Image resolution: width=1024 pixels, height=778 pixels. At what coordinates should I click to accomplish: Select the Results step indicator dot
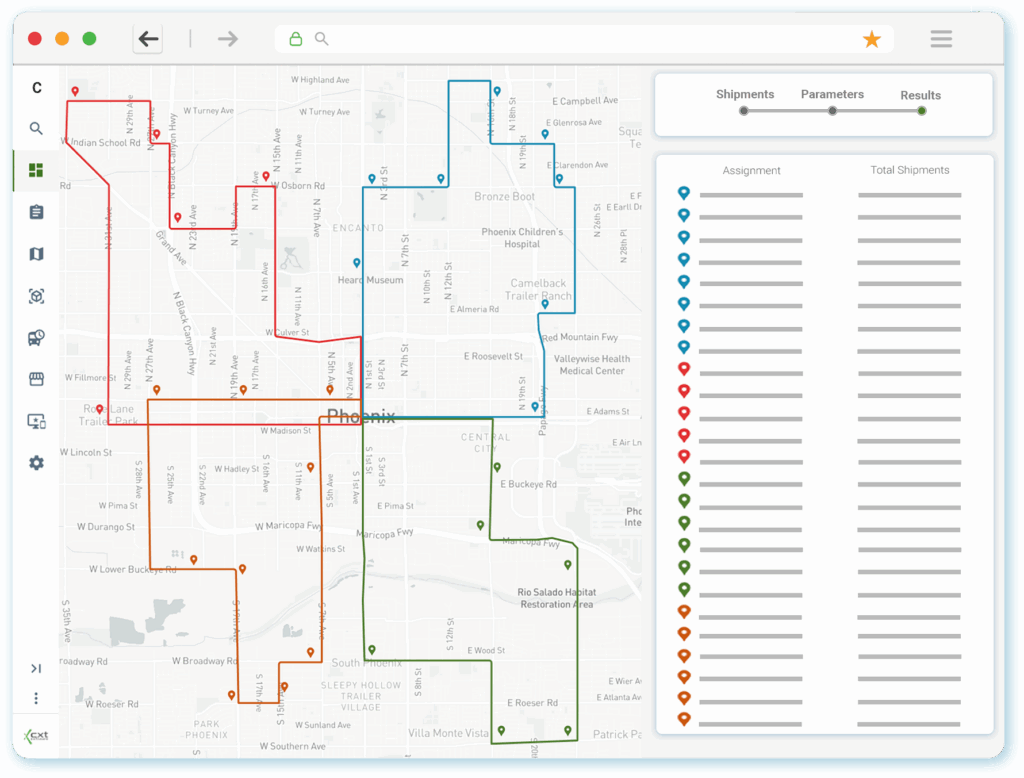[920, 111]
